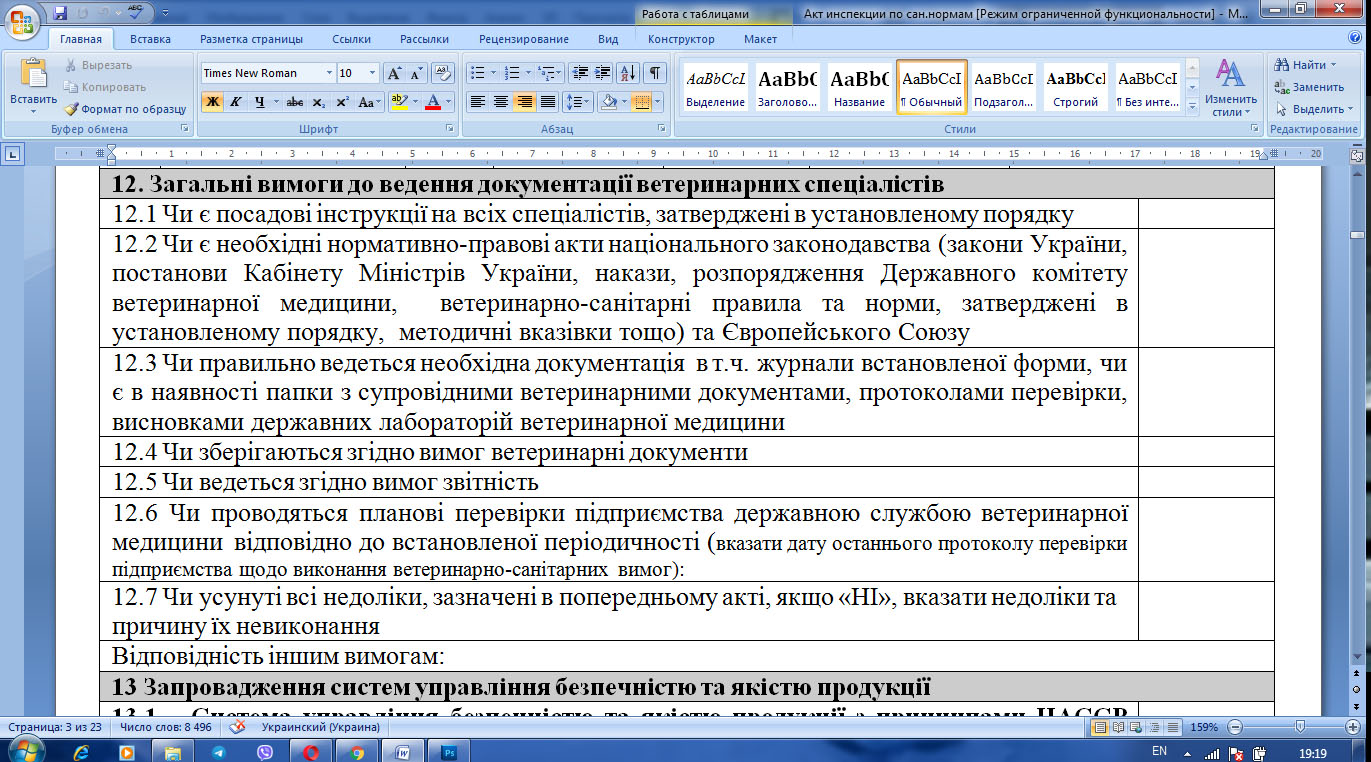Save the document from Quick Access Toolbar
The height and width of the screenshot is (762, 1371).
[x=61, y=14]
